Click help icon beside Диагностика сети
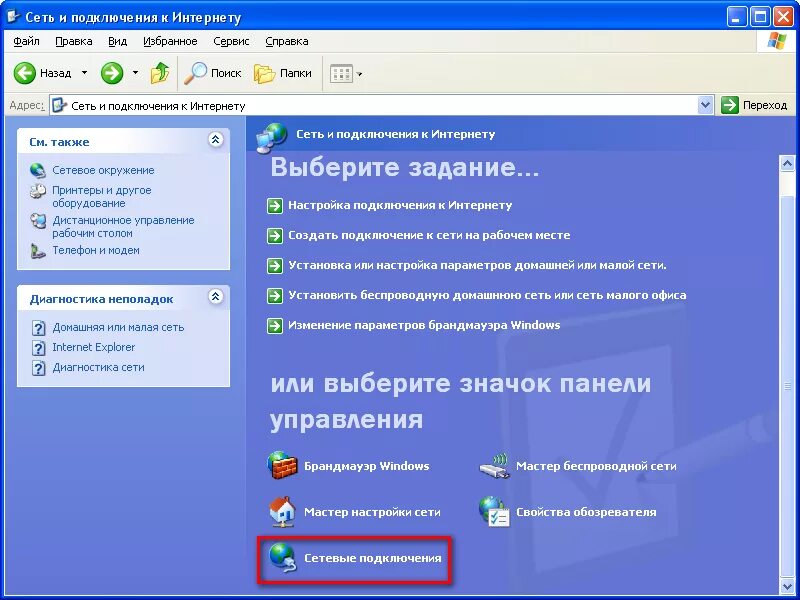The image size is (800, 600). (x=39, y=367)
